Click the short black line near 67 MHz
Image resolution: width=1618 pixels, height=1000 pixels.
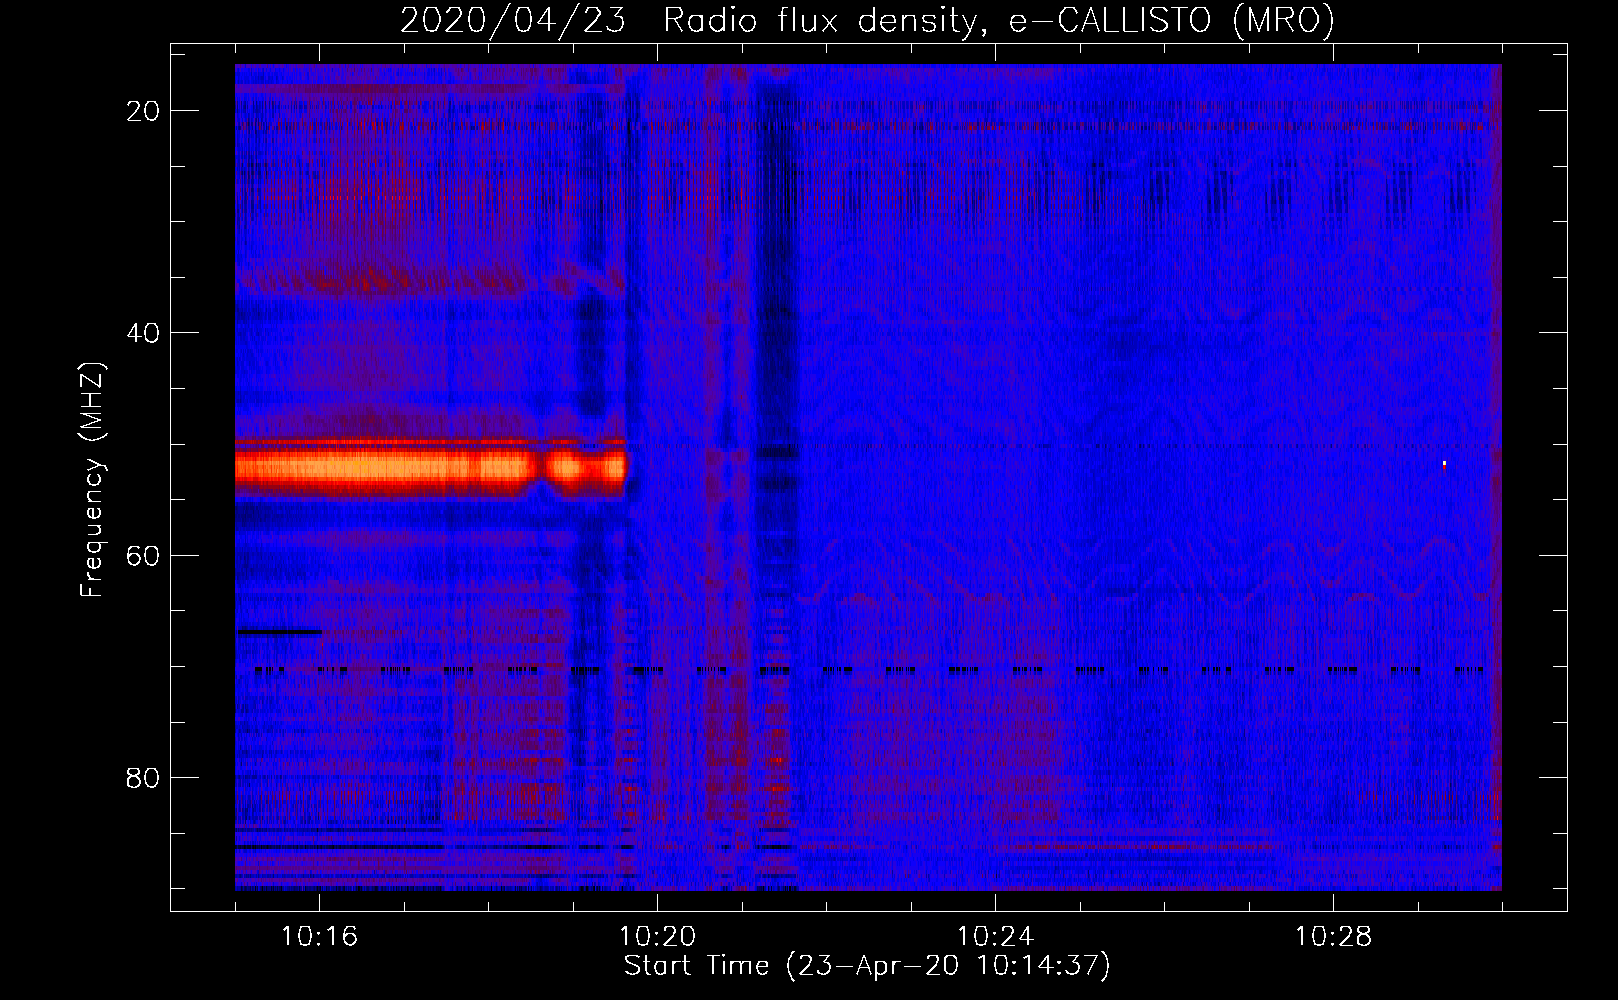pyautogui.click(x=279, y=631)
